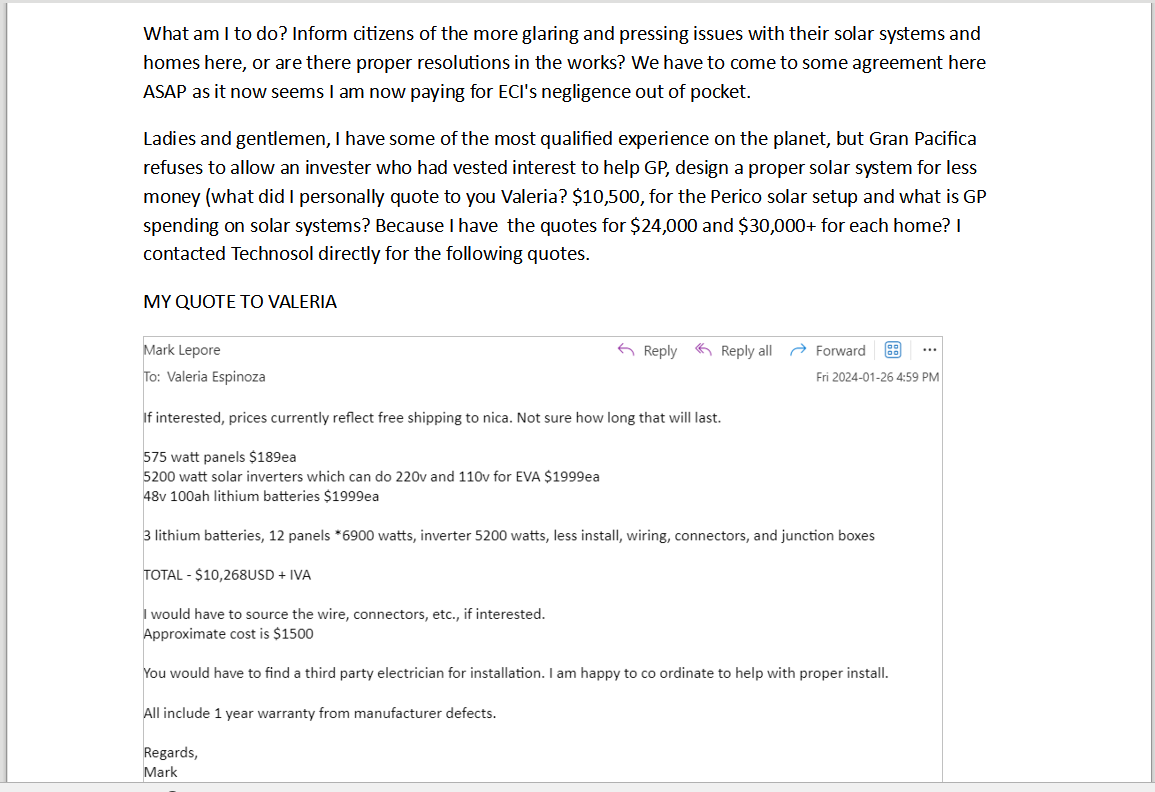
Task: Click the free shipping to nica sentence
Action: tap(431, 418)
